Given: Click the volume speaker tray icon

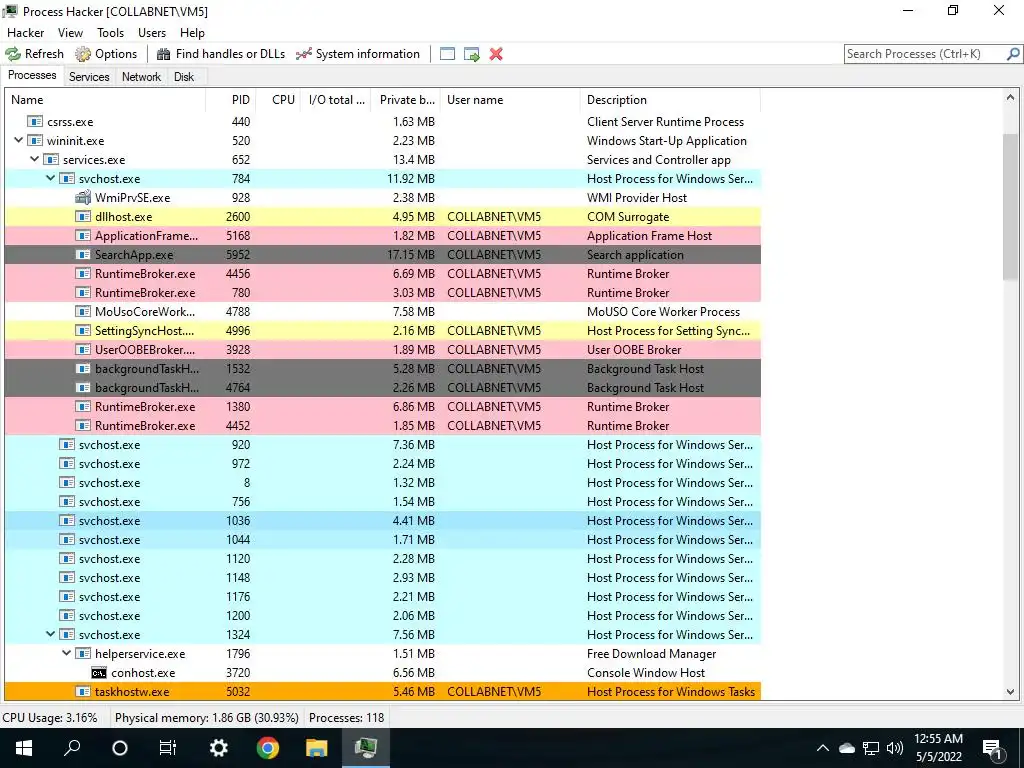Looking at the screenshot, I should coord(895,748).
